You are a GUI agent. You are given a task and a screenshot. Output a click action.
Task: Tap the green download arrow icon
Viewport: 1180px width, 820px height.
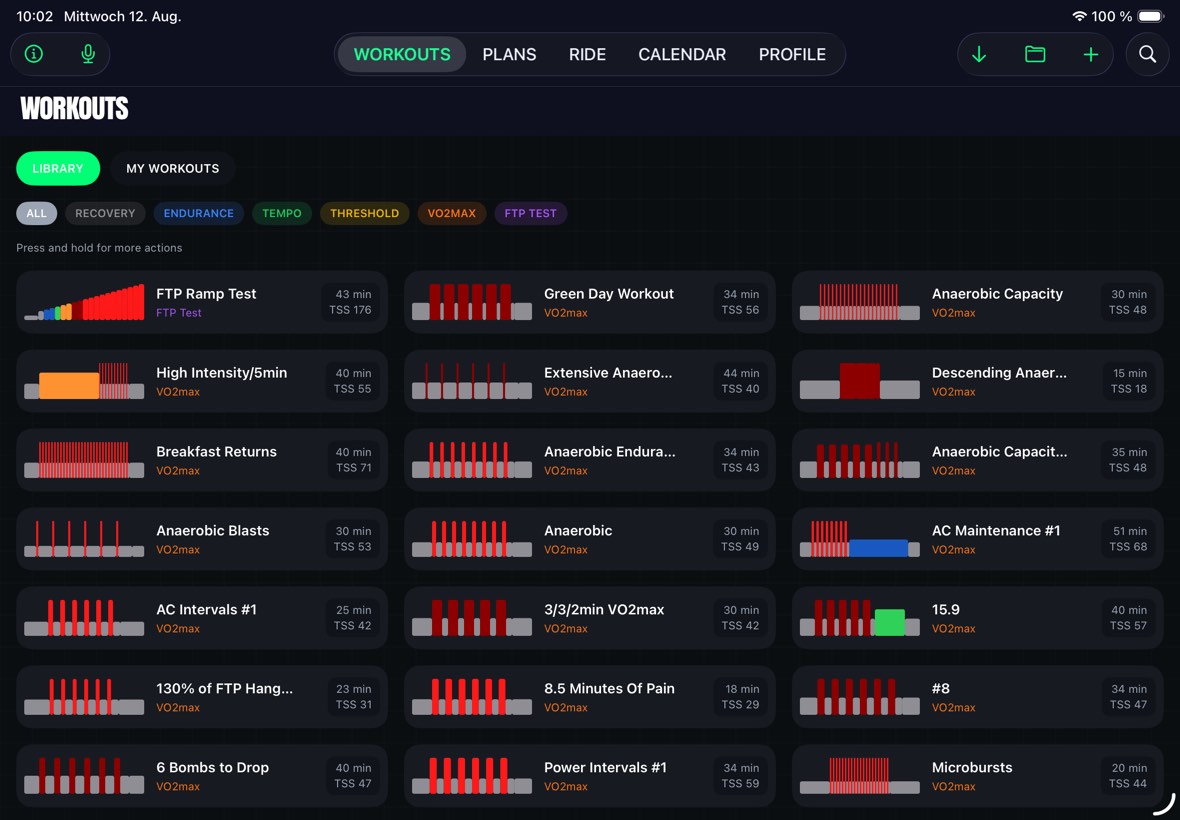coord(979,54)
